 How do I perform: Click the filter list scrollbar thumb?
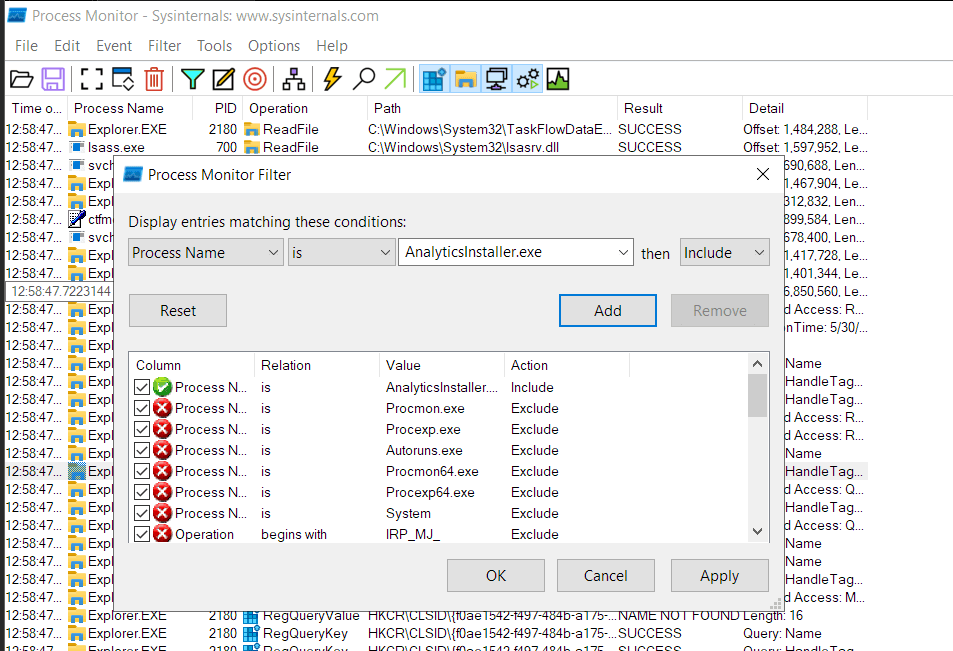(757, 396)
